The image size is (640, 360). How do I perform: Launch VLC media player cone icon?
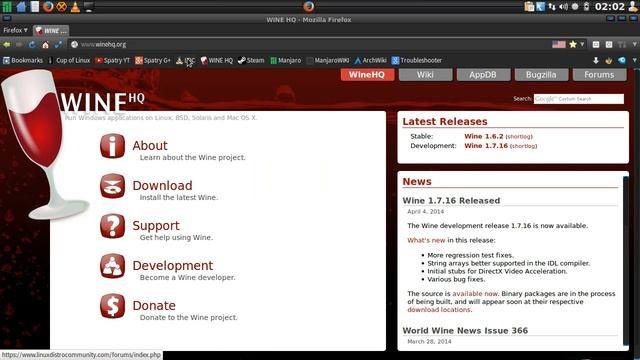click(75, 7)
